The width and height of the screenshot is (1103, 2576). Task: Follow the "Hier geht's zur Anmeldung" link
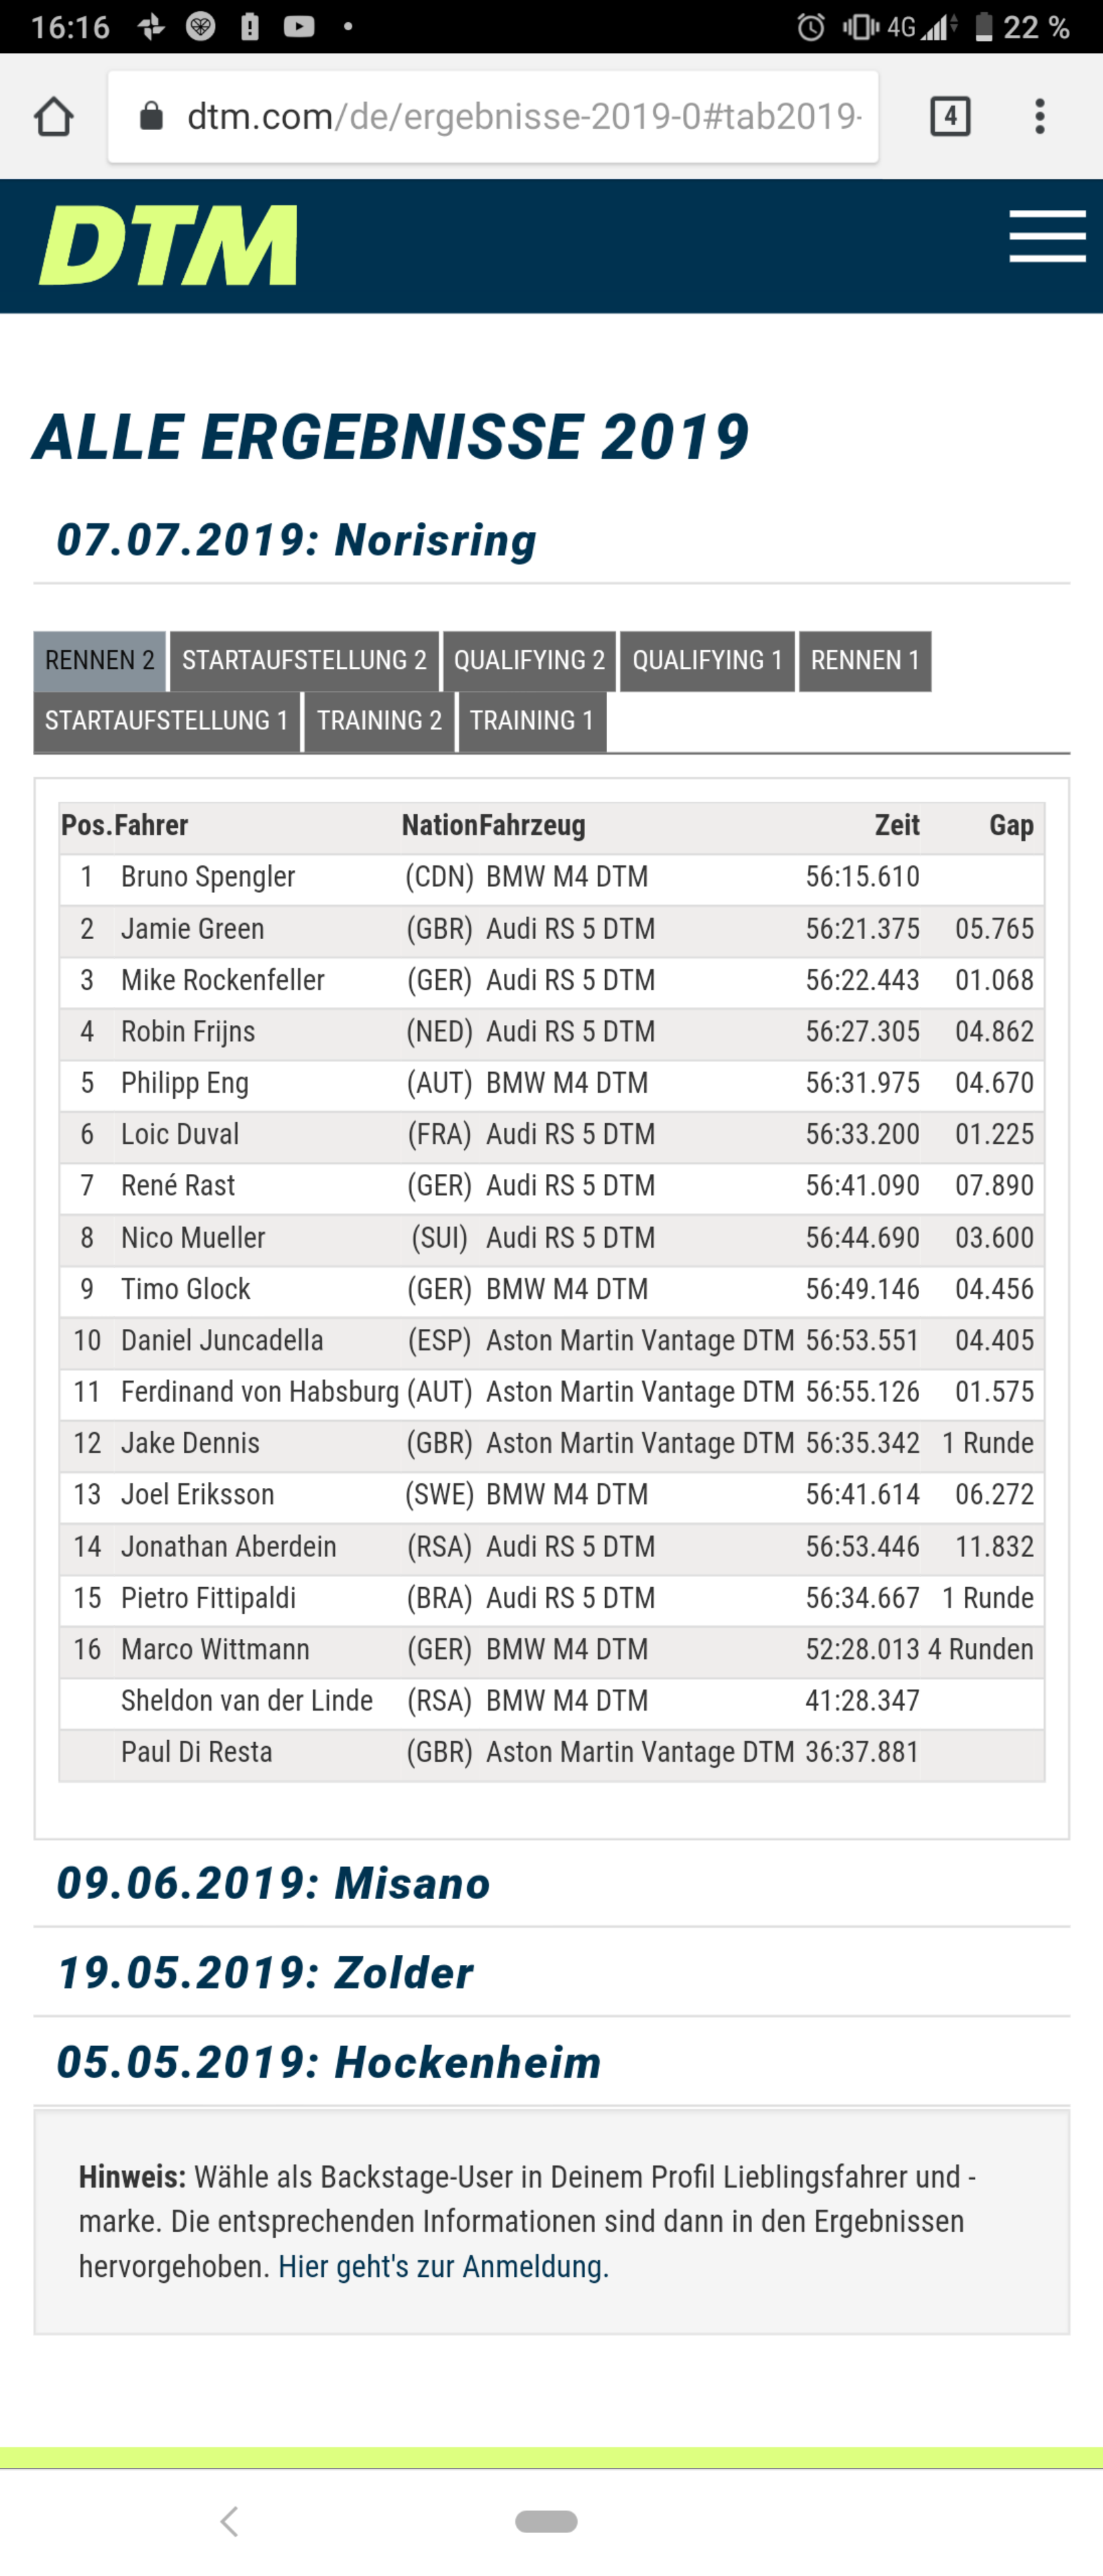[x=443, y=2266]
